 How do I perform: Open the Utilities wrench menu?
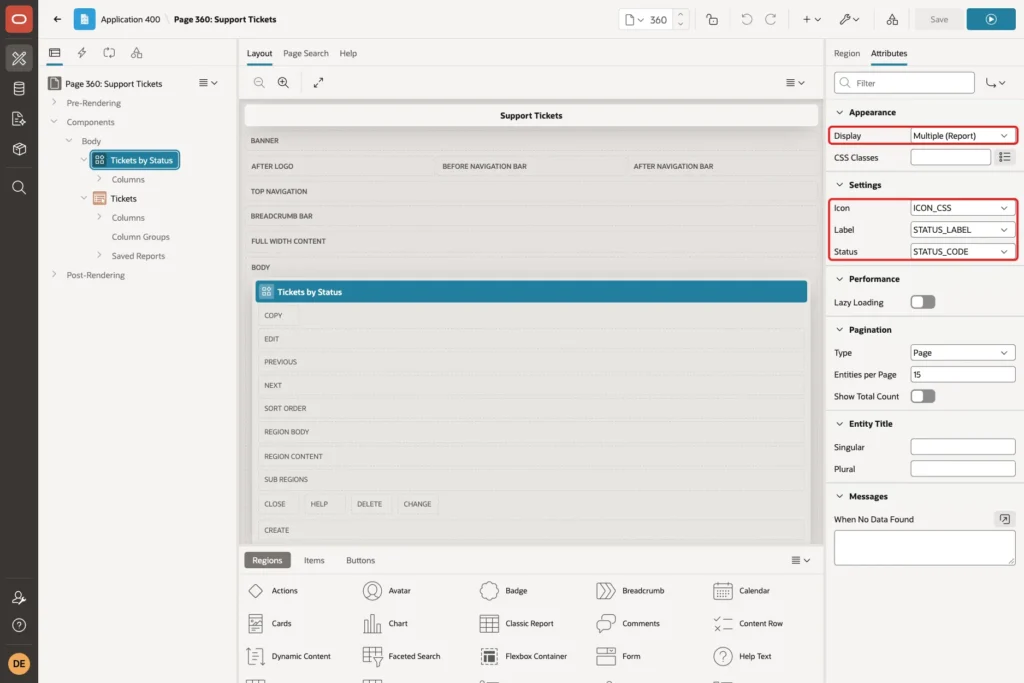[x=850, y=20]
